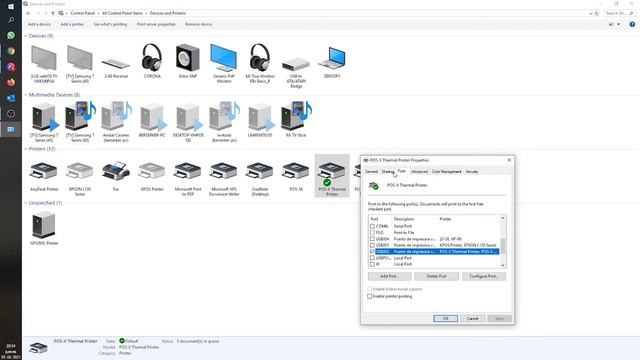Switch to the Ports tab

coord(402,171)
